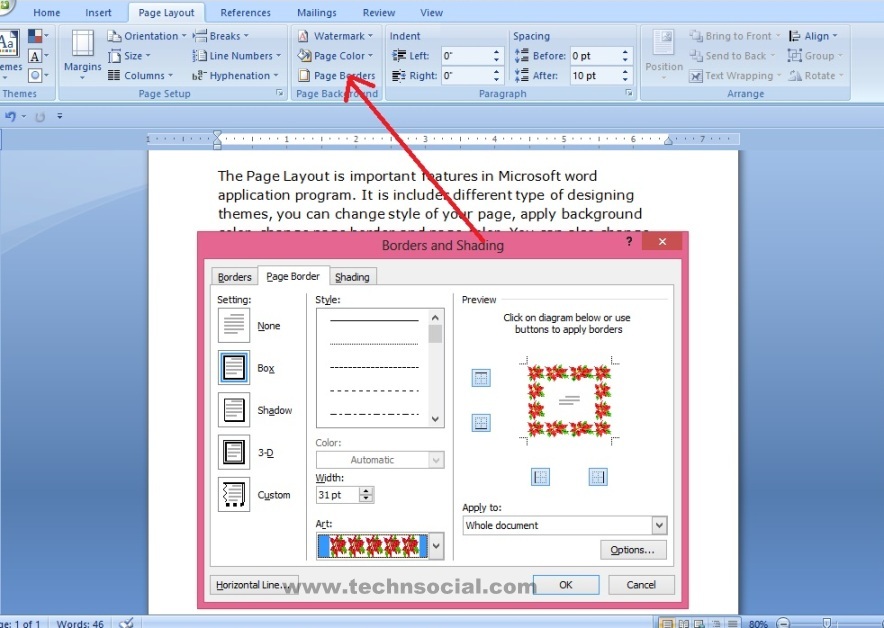
Task: Open the Art border dropdown
Action: pos(434,545)
